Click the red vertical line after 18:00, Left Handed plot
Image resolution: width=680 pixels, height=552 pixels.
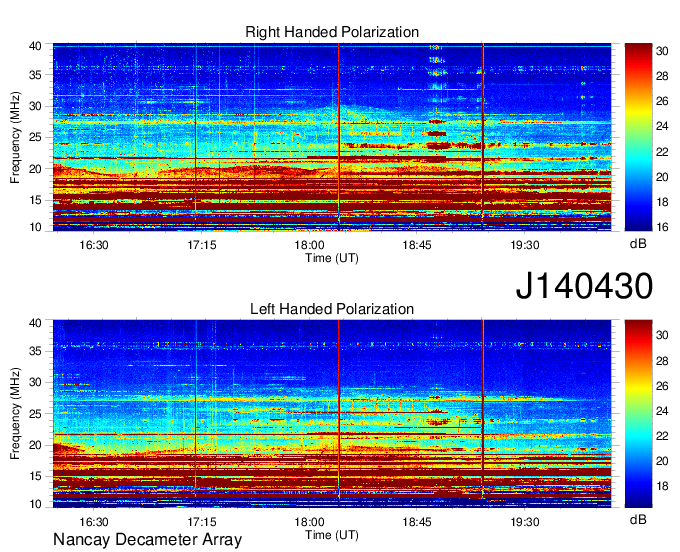click(339, 408)
